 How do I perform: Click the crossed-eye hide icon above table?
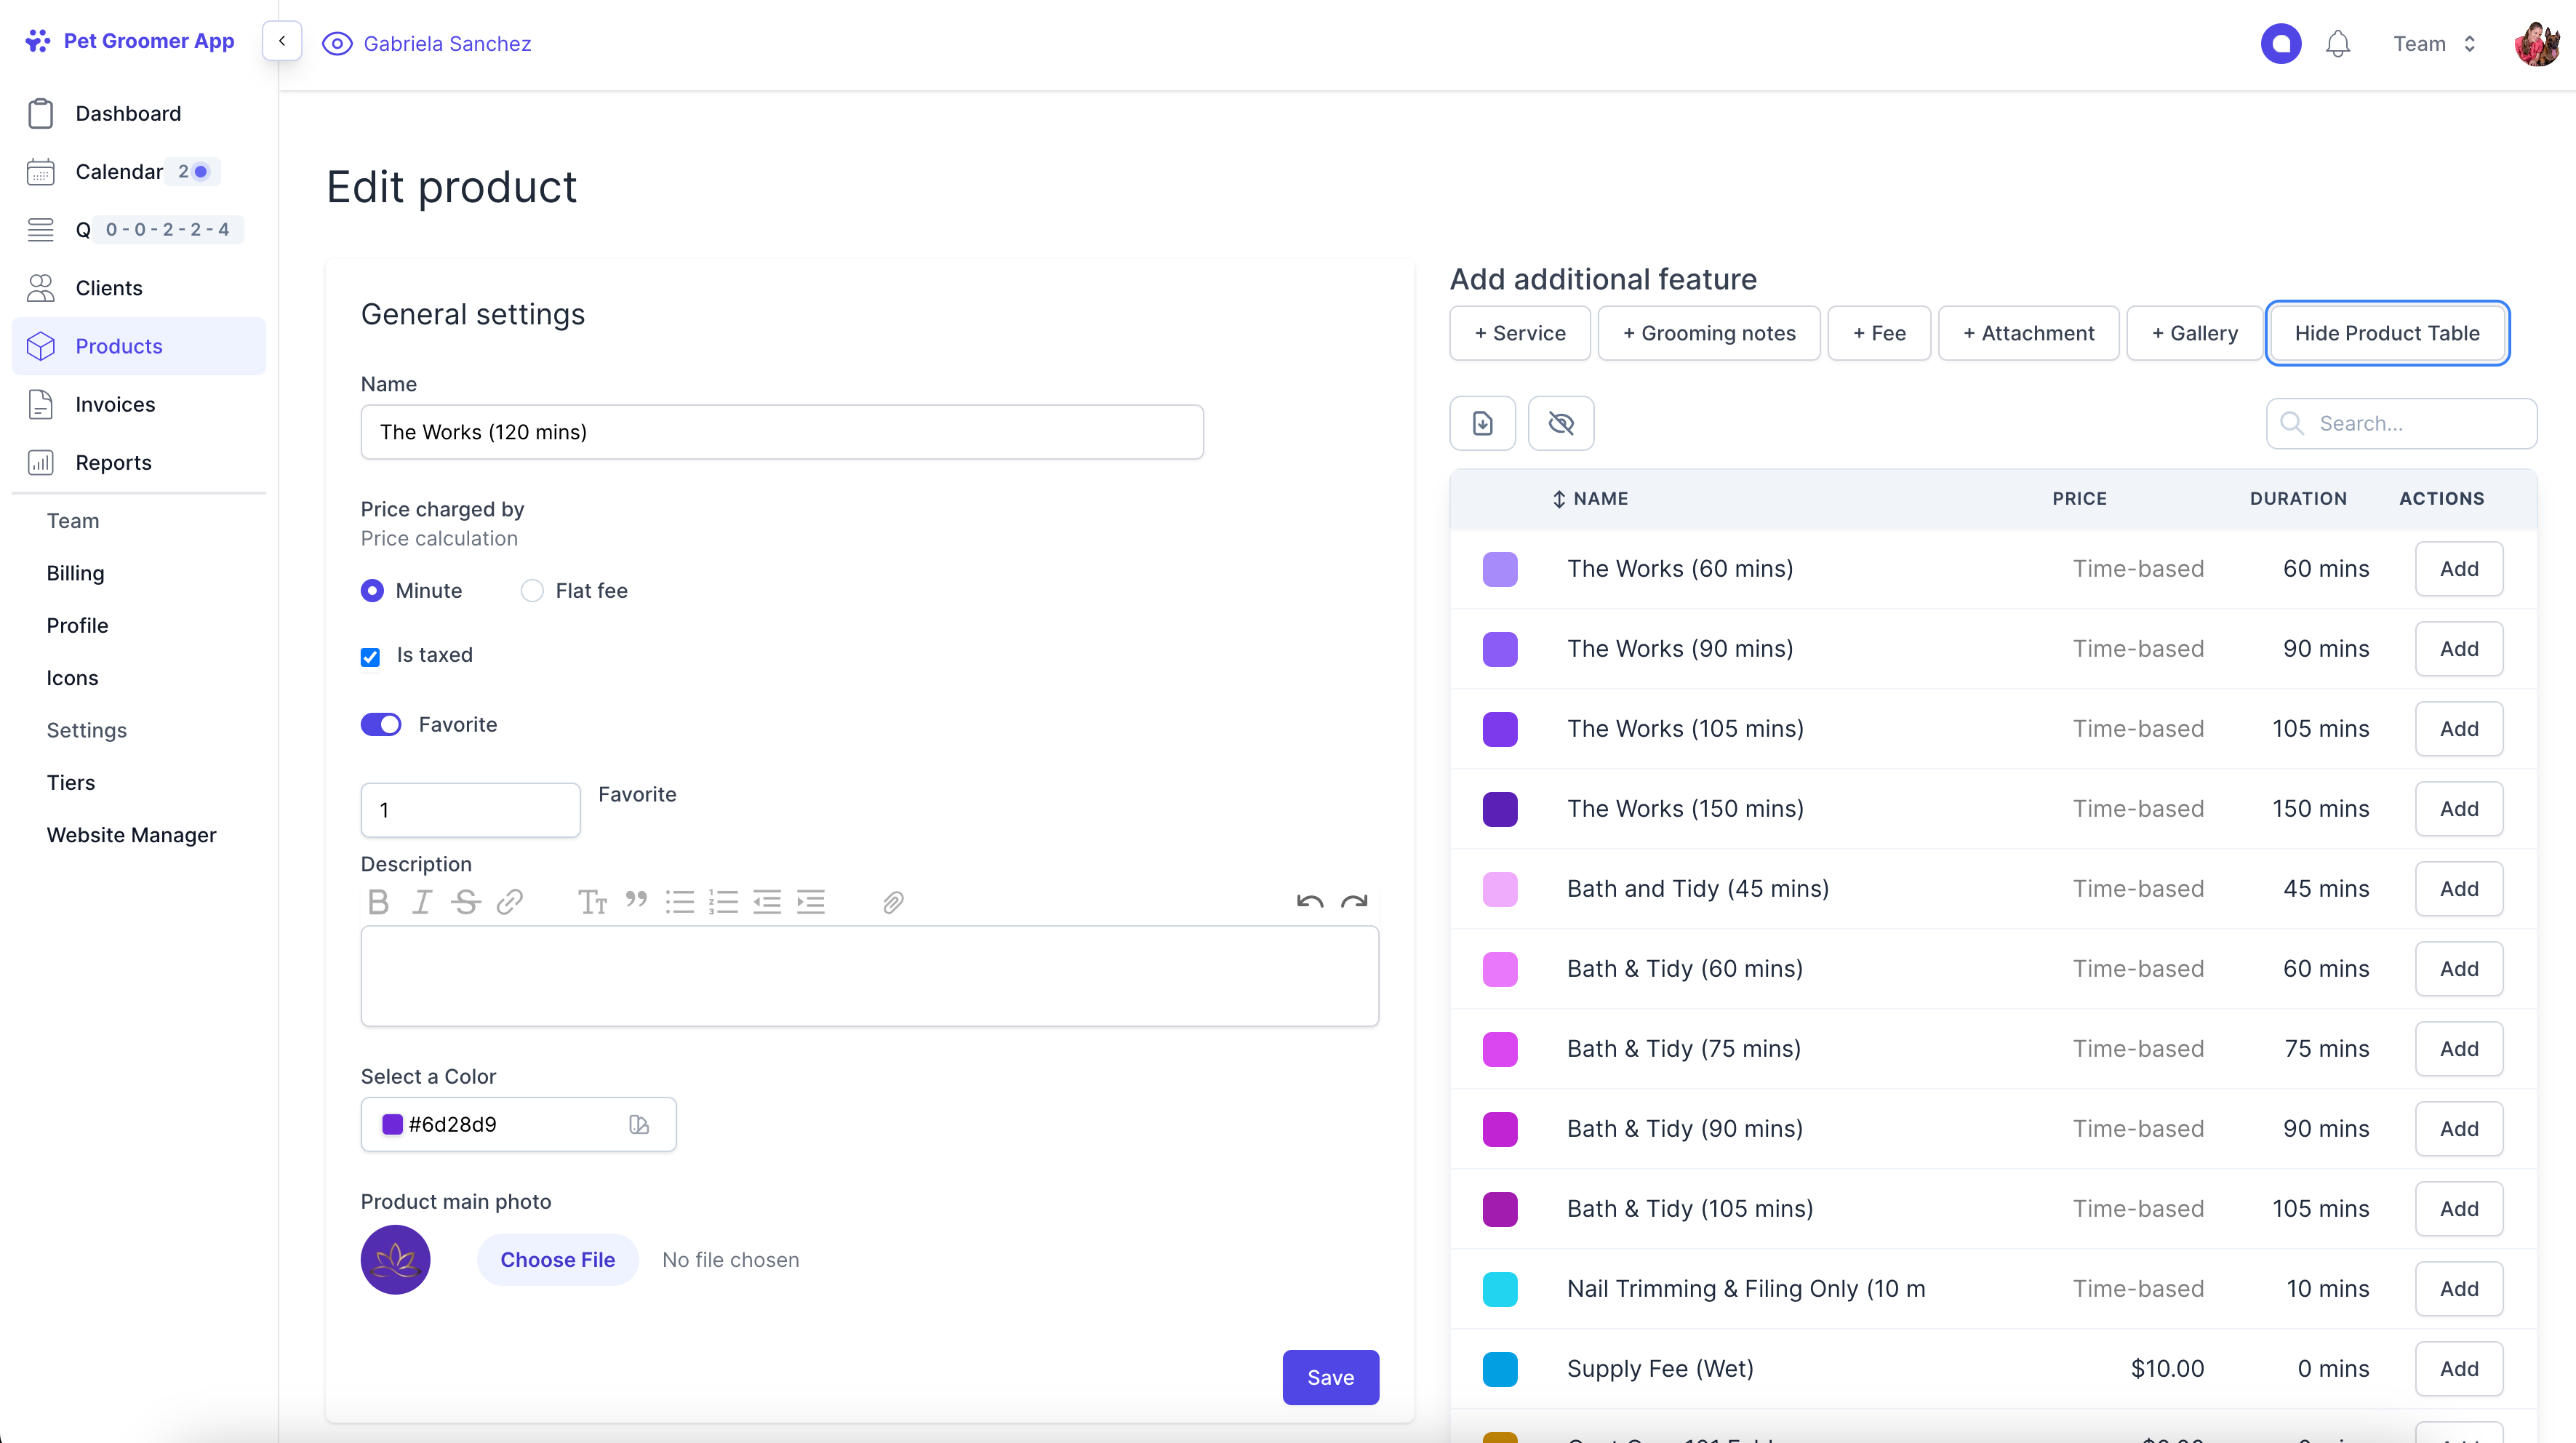1560,423
